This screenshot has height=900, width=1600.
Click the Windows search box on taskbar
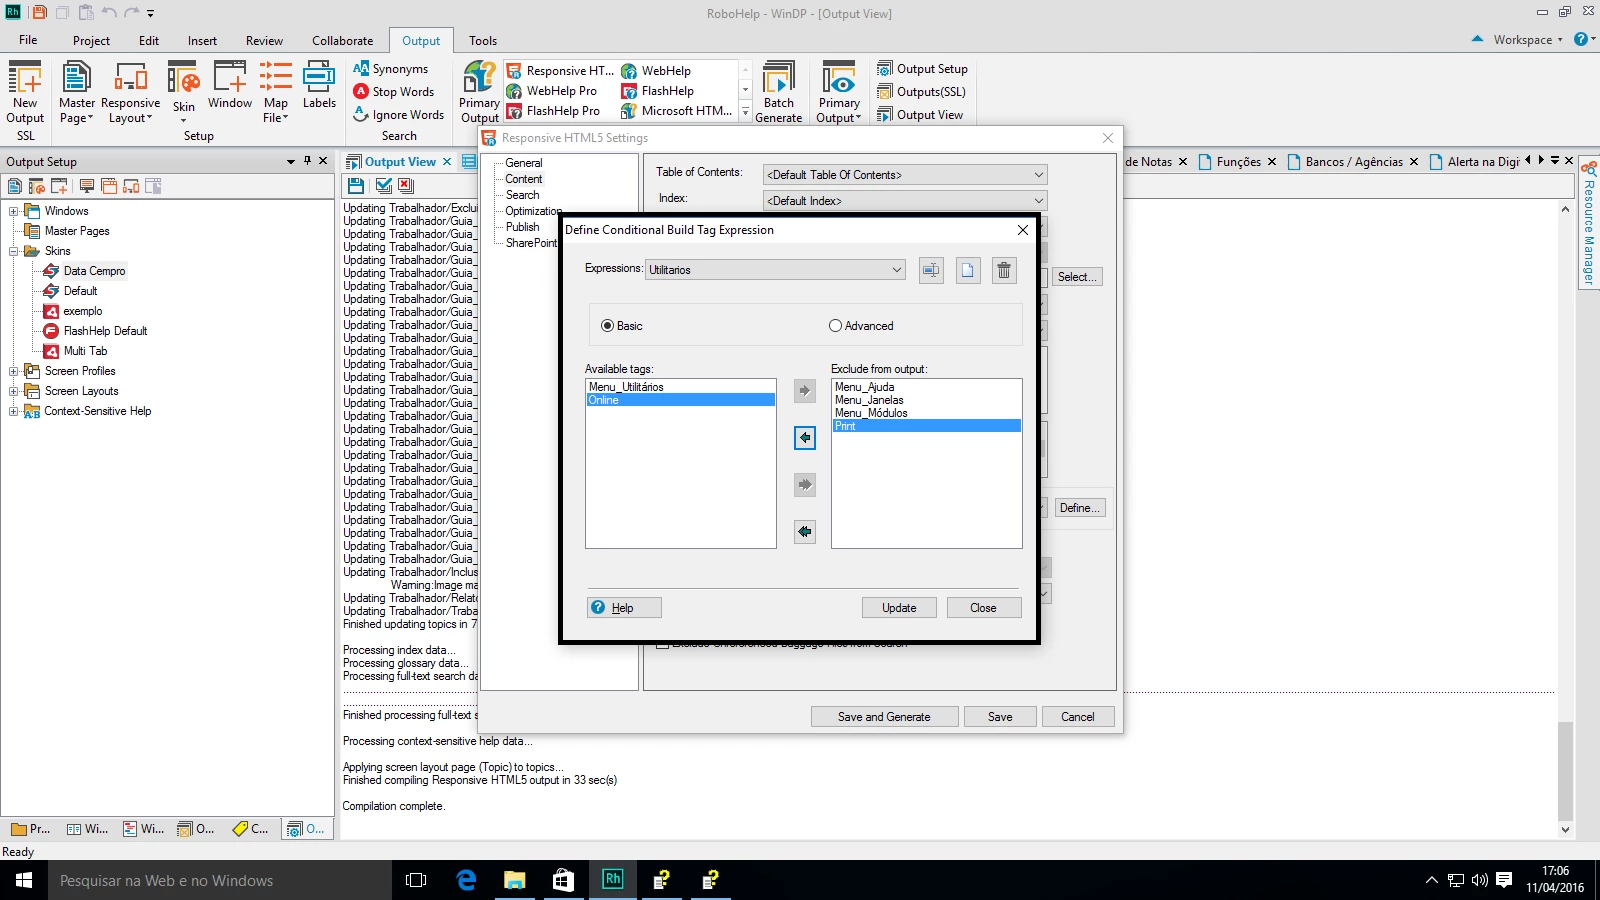click(x=220, y=880)
